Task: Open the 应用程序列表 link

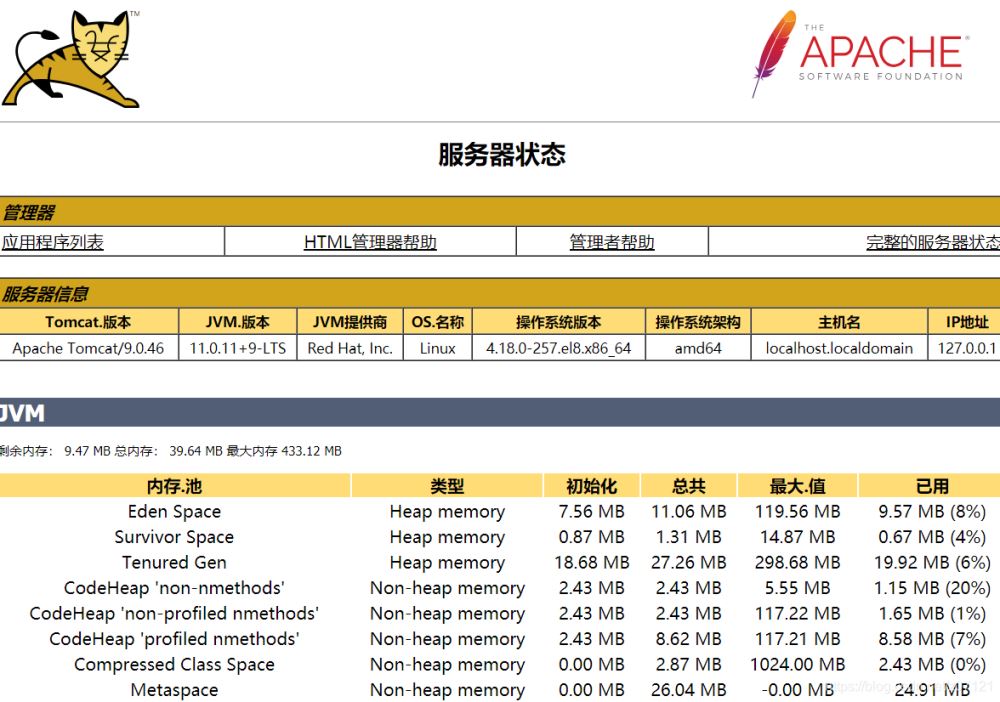Action: pyautogui.click(x=52, y=242)
